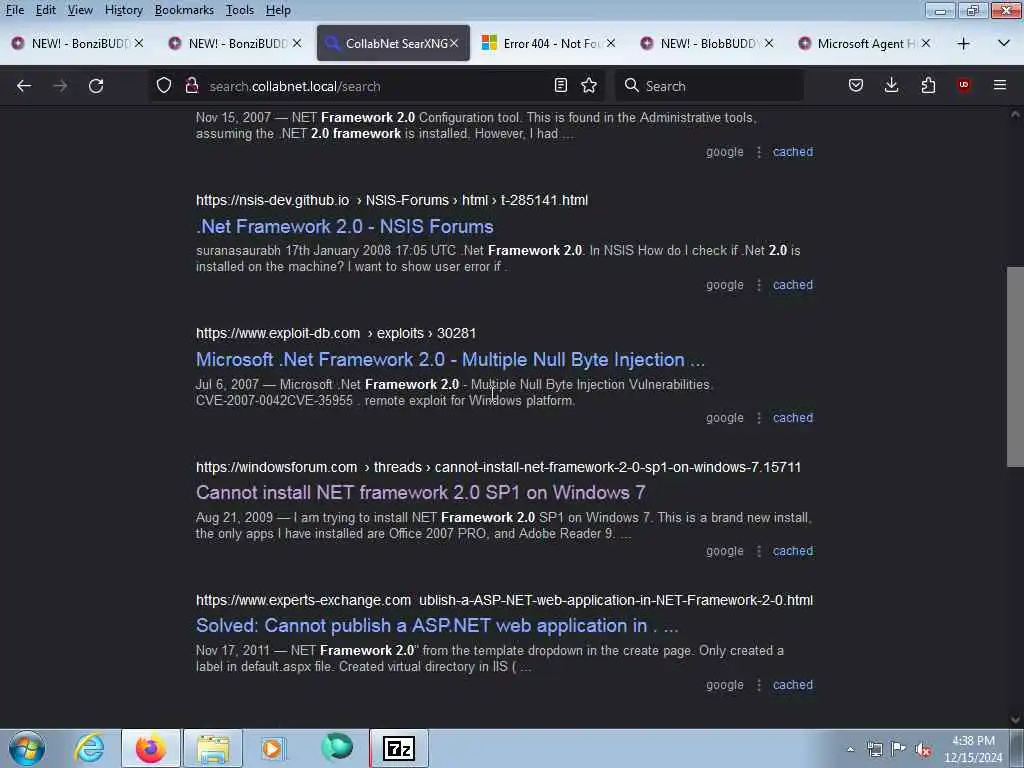Open Windows Media Player from the taskbar

pos(274,748)
